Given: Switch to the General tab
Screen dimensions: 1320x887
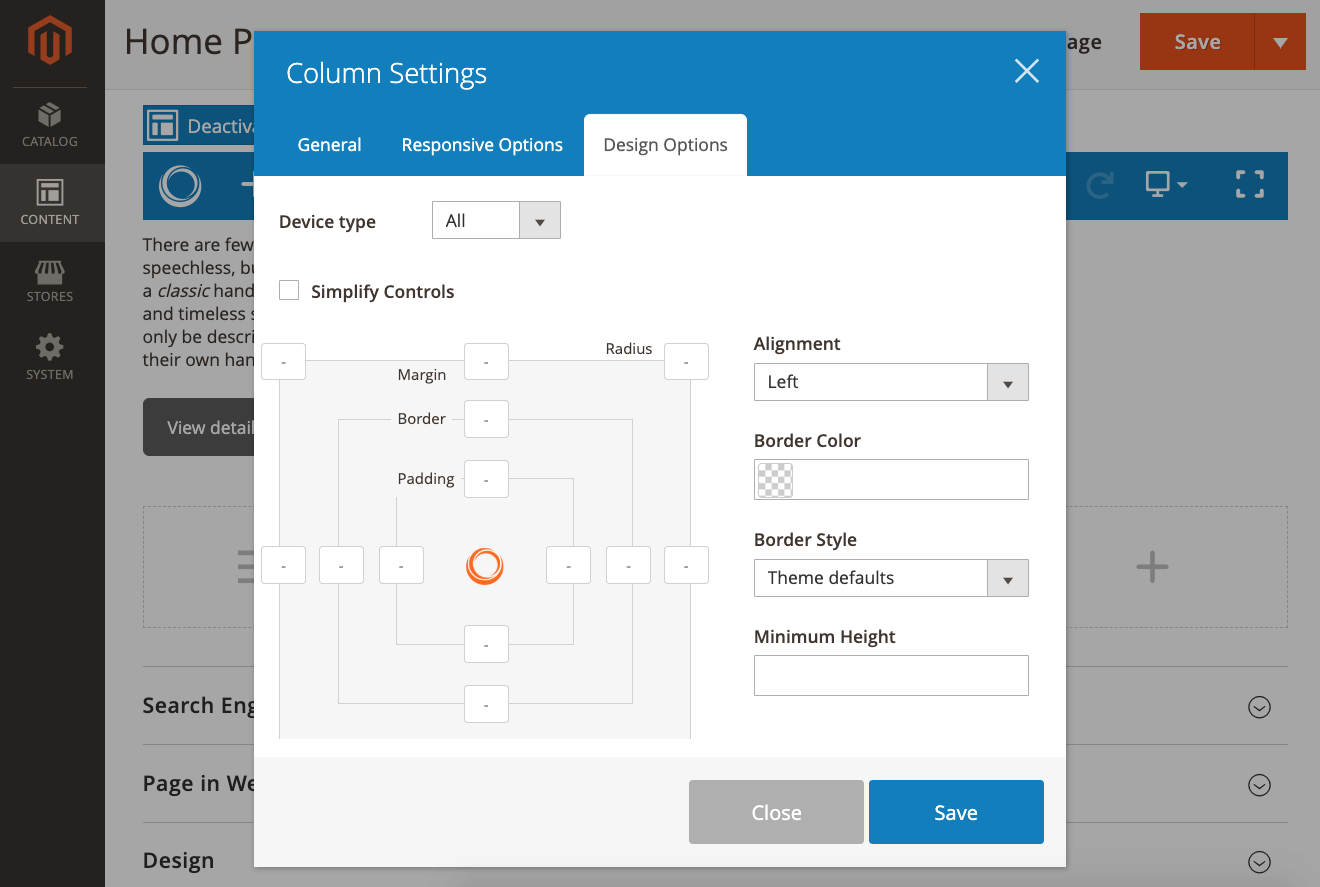Looking at the screenshot, I should pyautogui.click(x=329, y=144).
